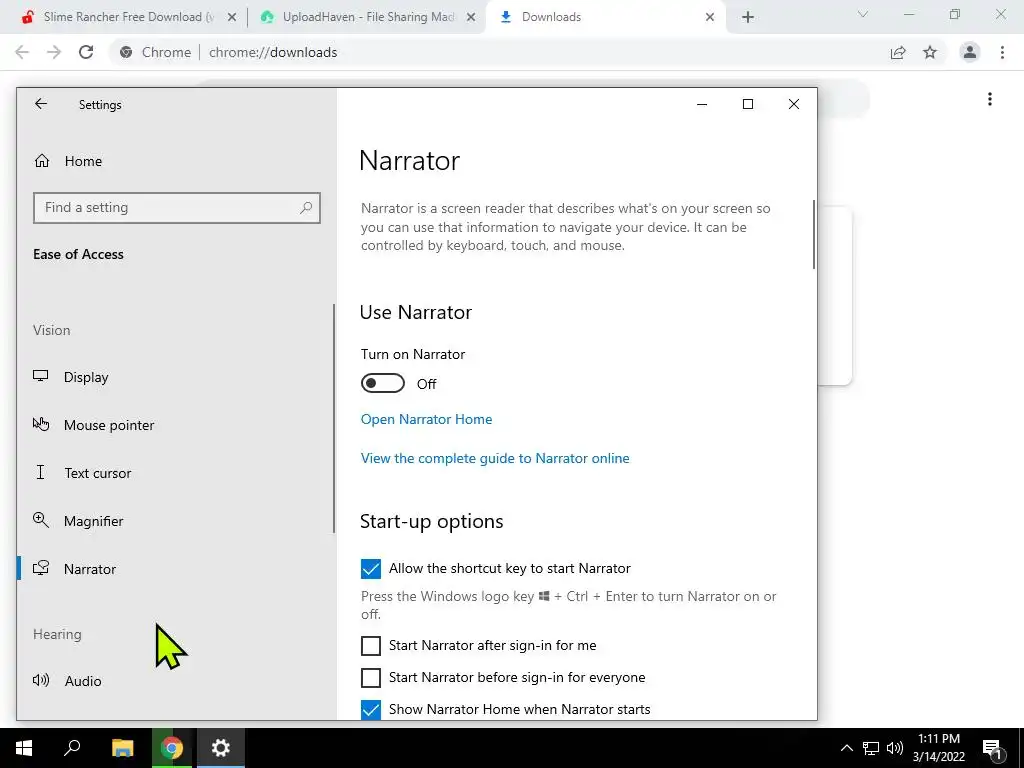
Task: Click the Settings sidebar scrollbar
Action: pyautogui.click(x=334, y=418)
